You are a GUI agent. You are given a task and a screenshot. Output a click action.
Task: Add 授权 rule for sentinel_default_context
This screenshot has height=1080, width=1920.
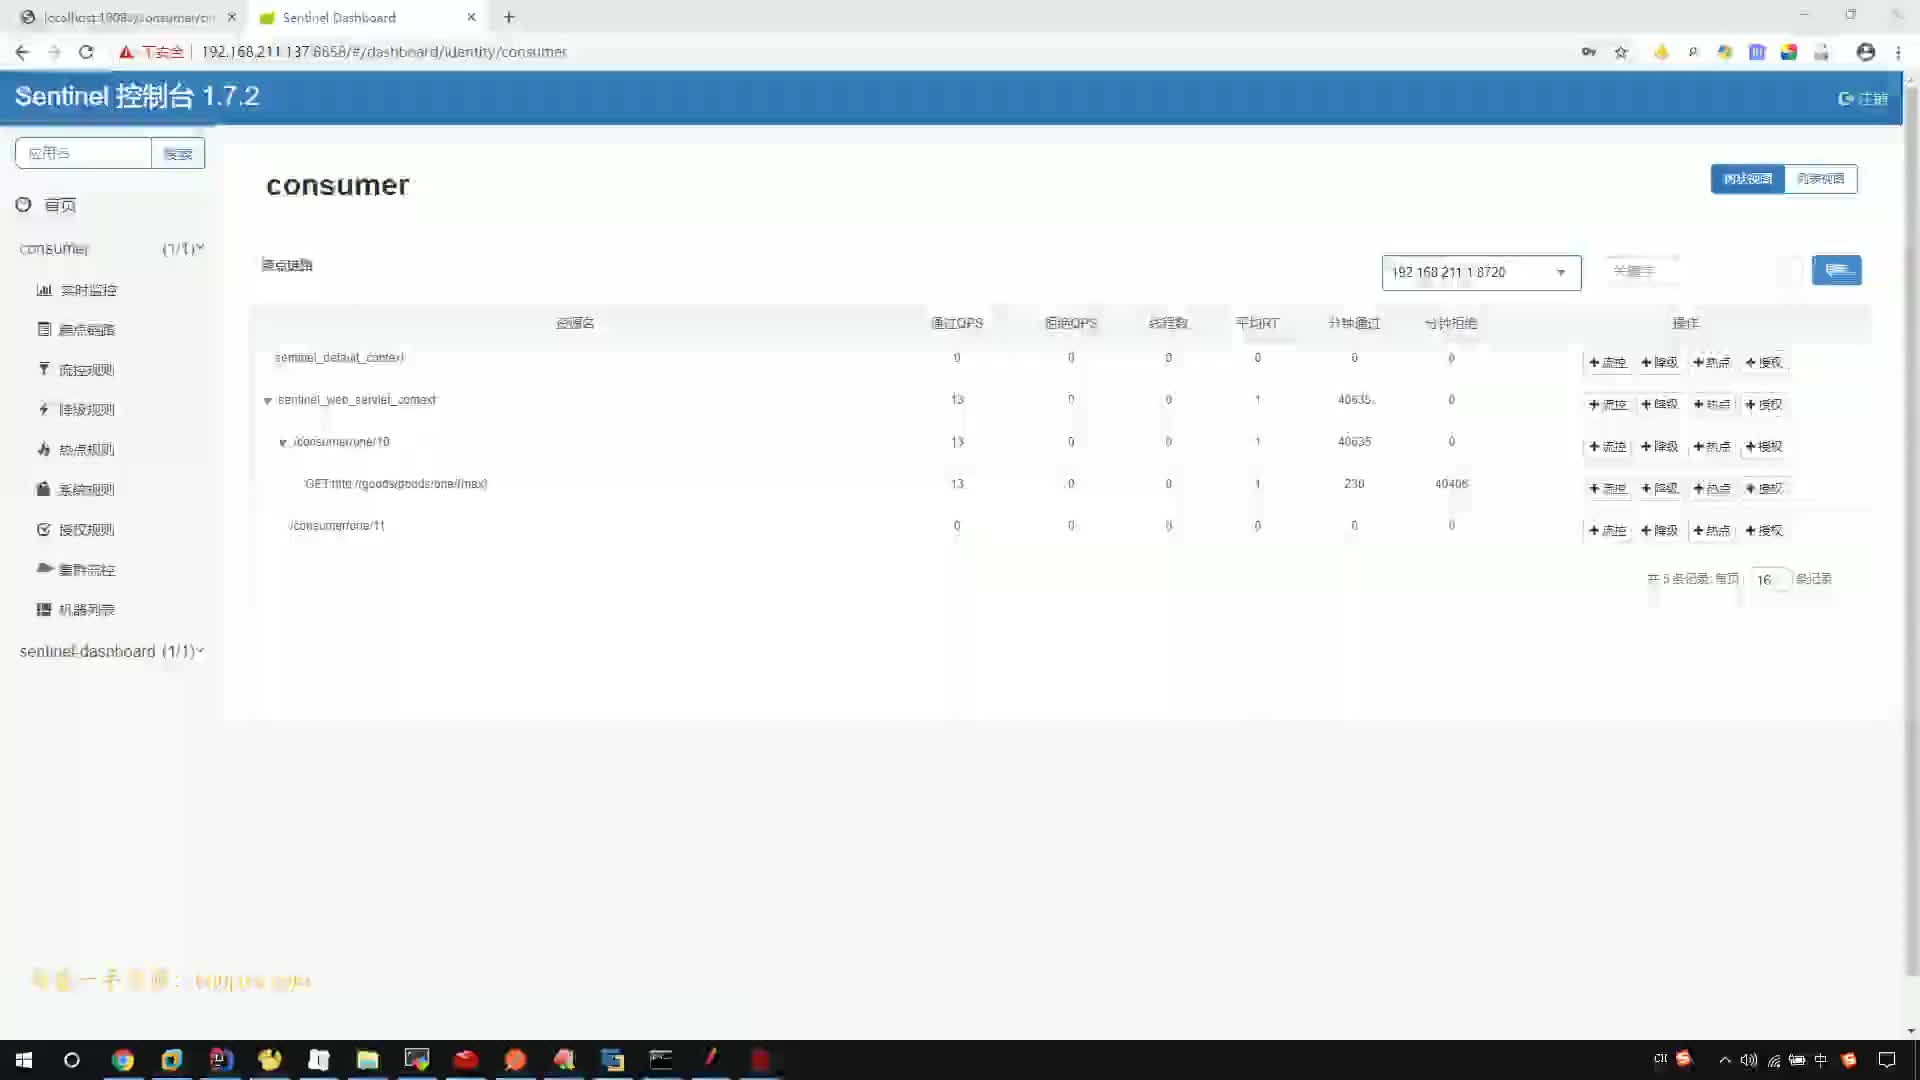pos(1764,363)
